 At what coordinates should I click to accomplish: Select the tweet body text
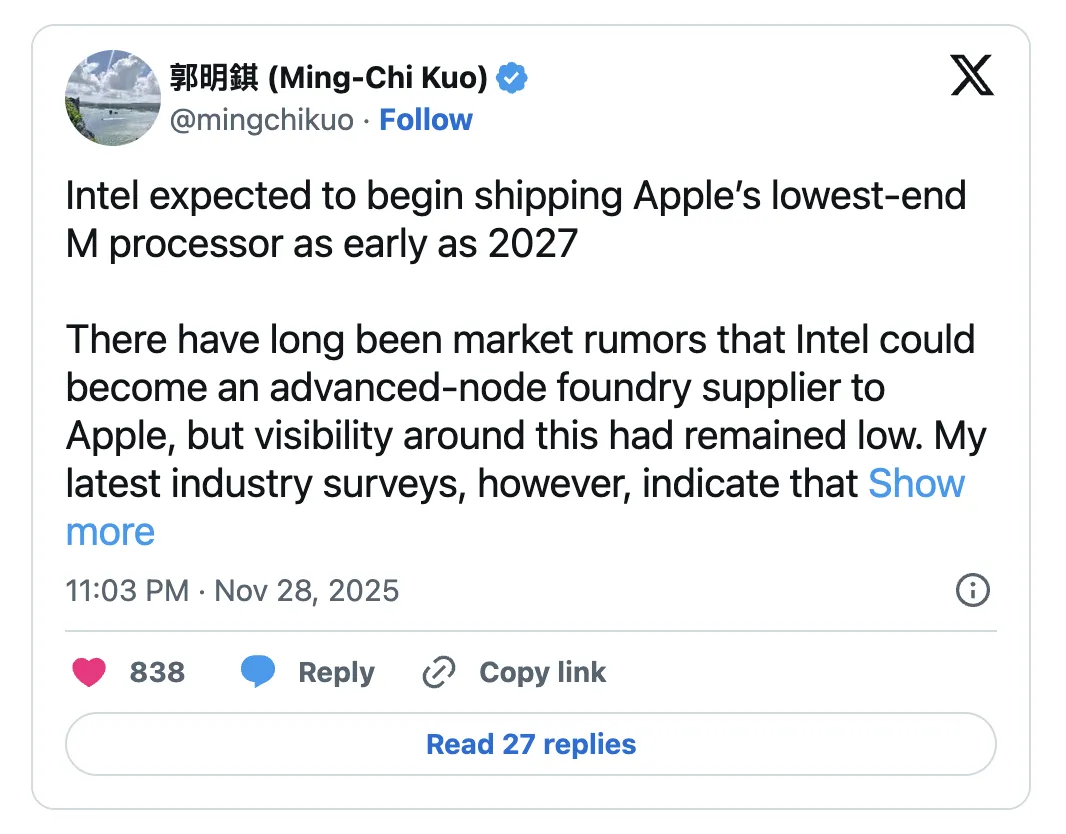(x=520, y=340)
